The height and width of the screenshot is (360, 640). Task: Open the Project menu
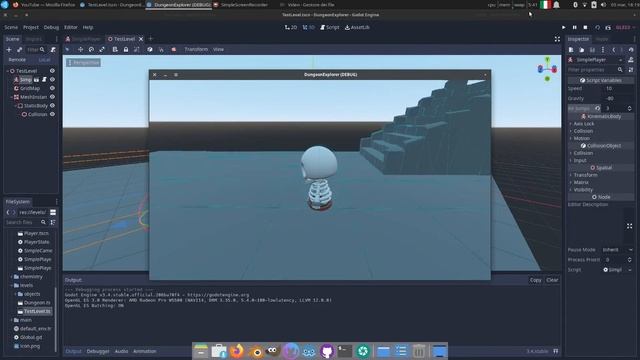31,27
